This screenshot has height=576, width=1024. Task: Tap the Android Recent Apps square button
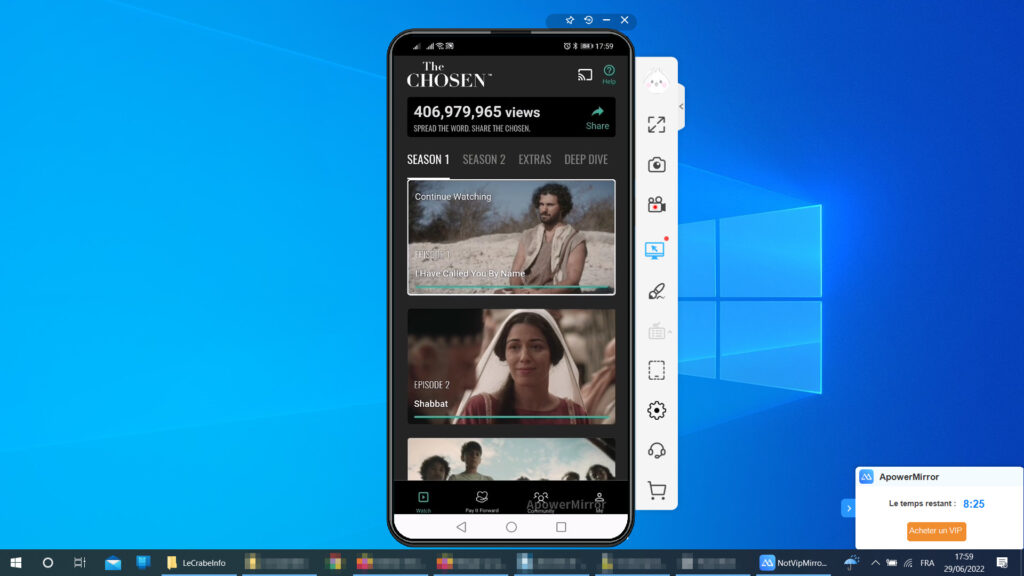[x=561, y=527]
